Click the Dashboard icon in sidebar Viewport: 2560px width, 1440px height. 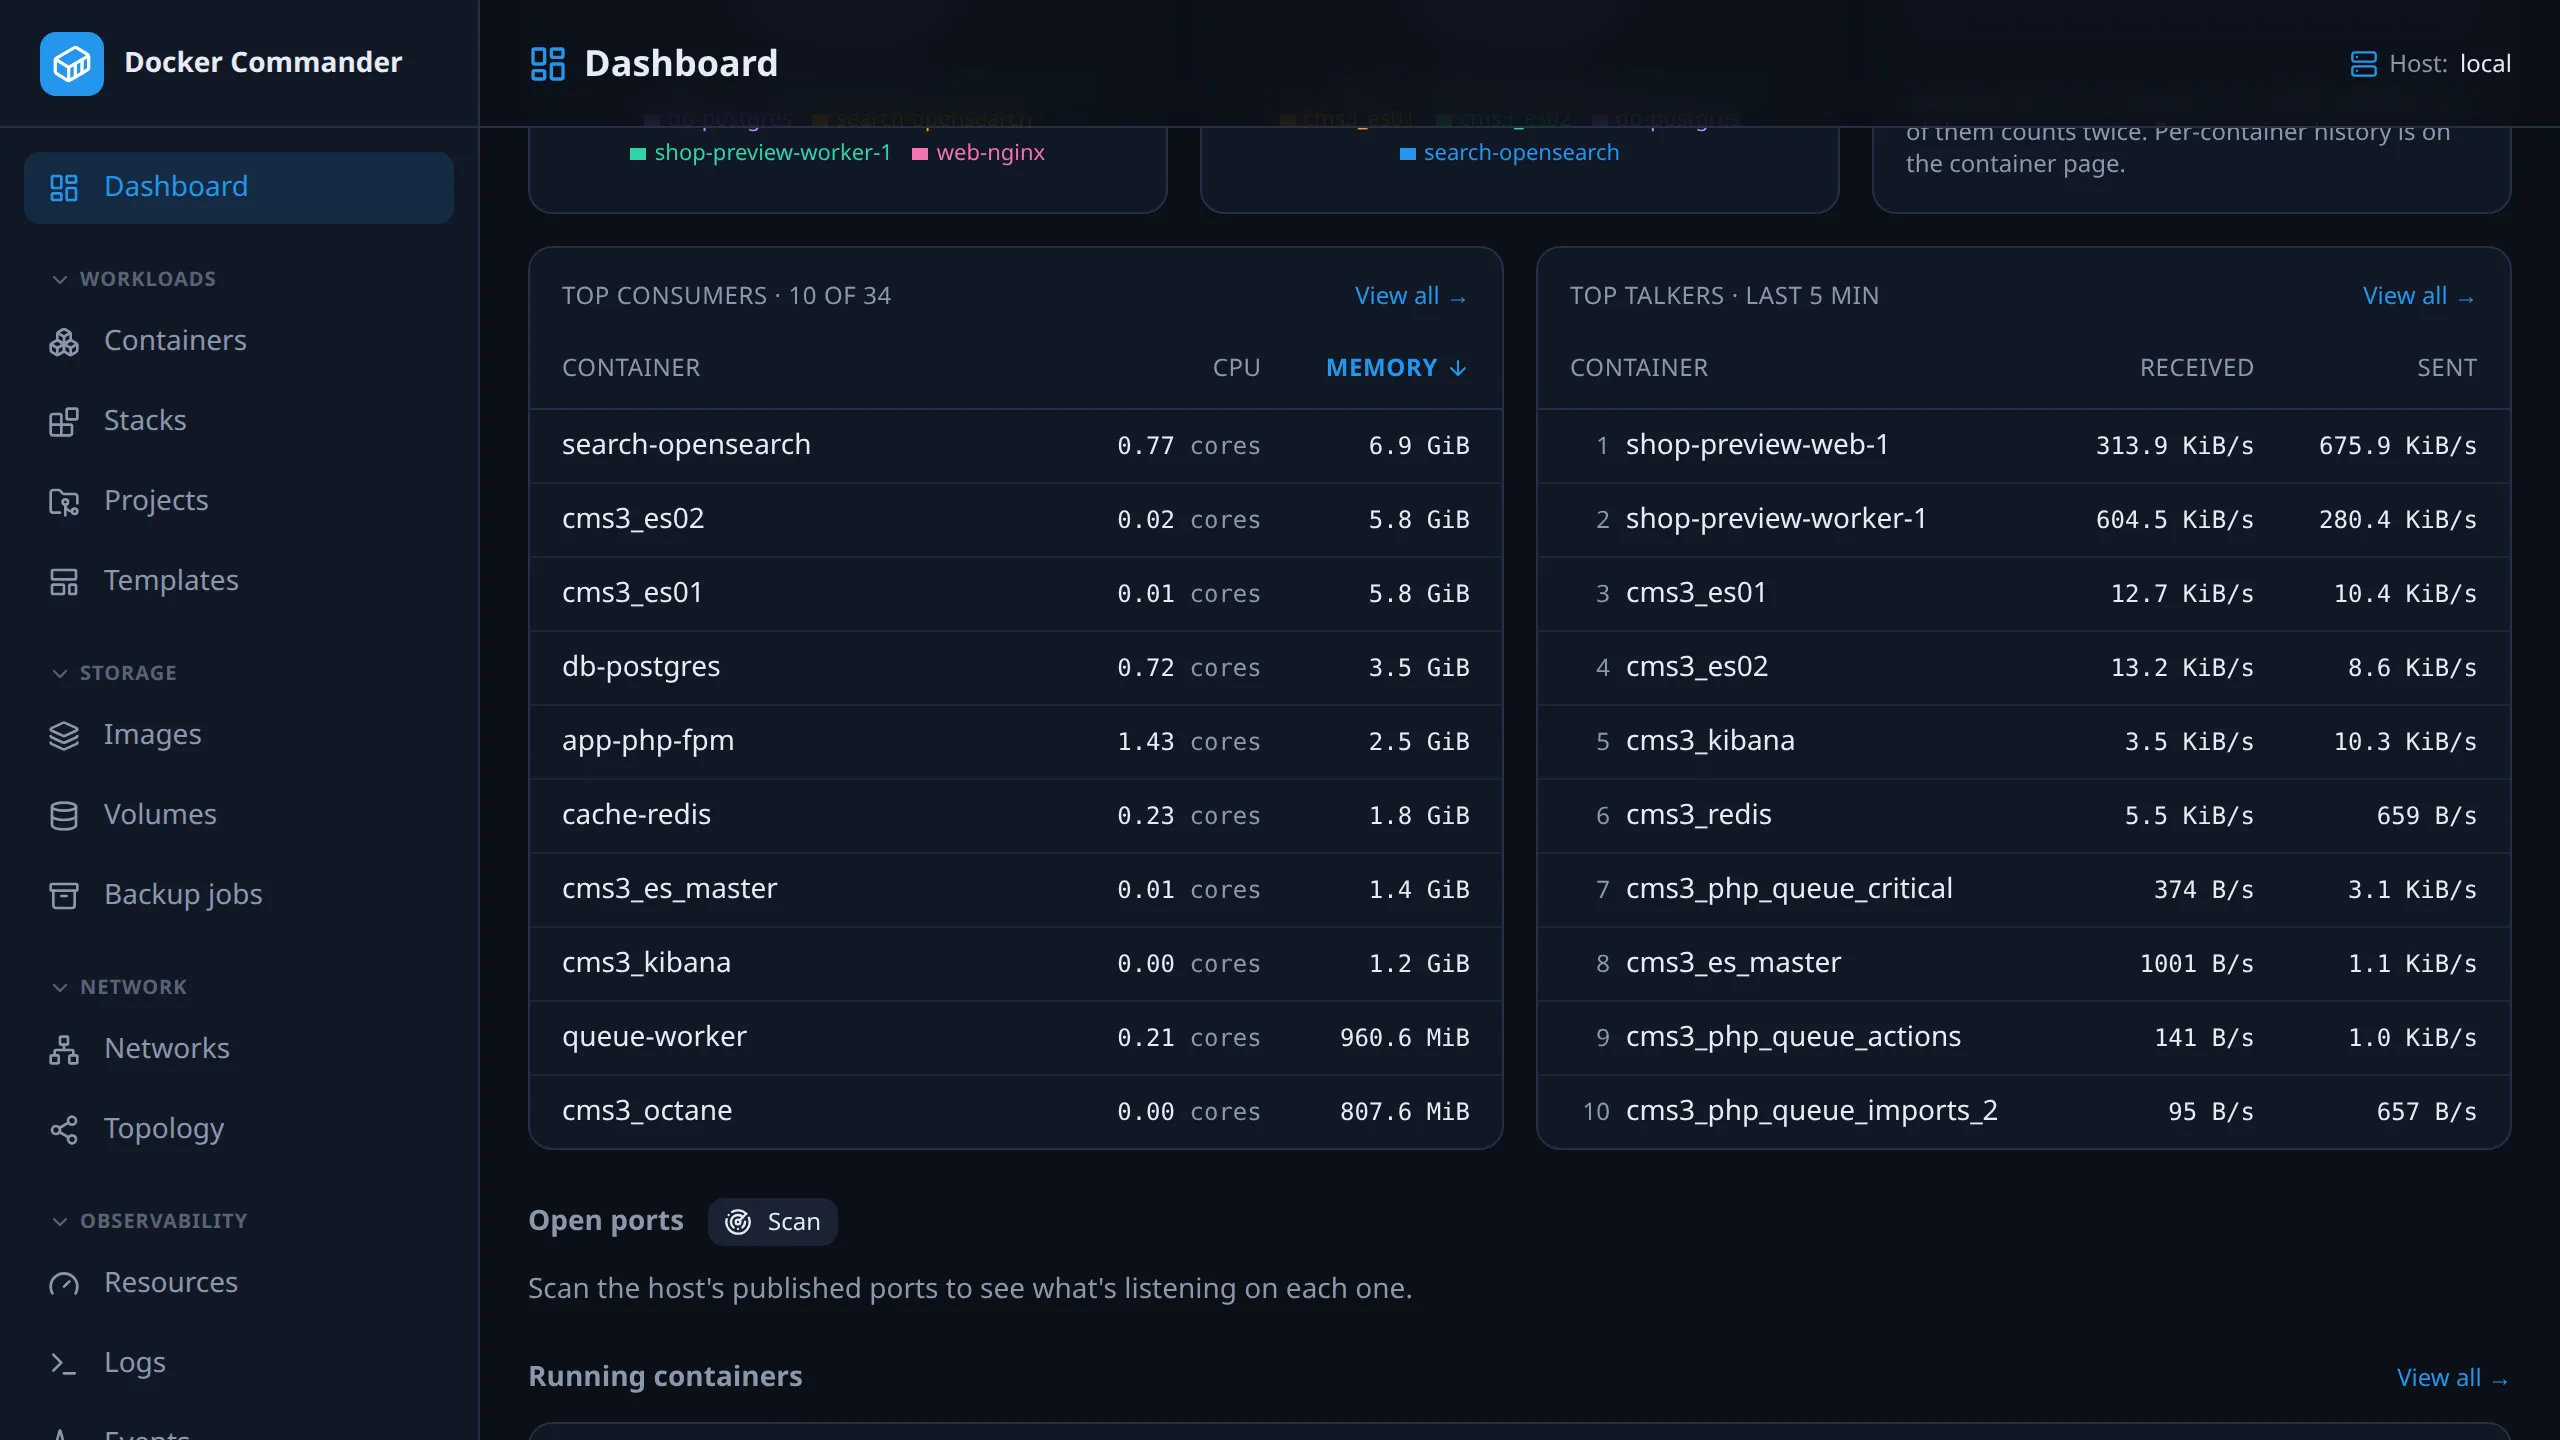click(x=64, y=187)
